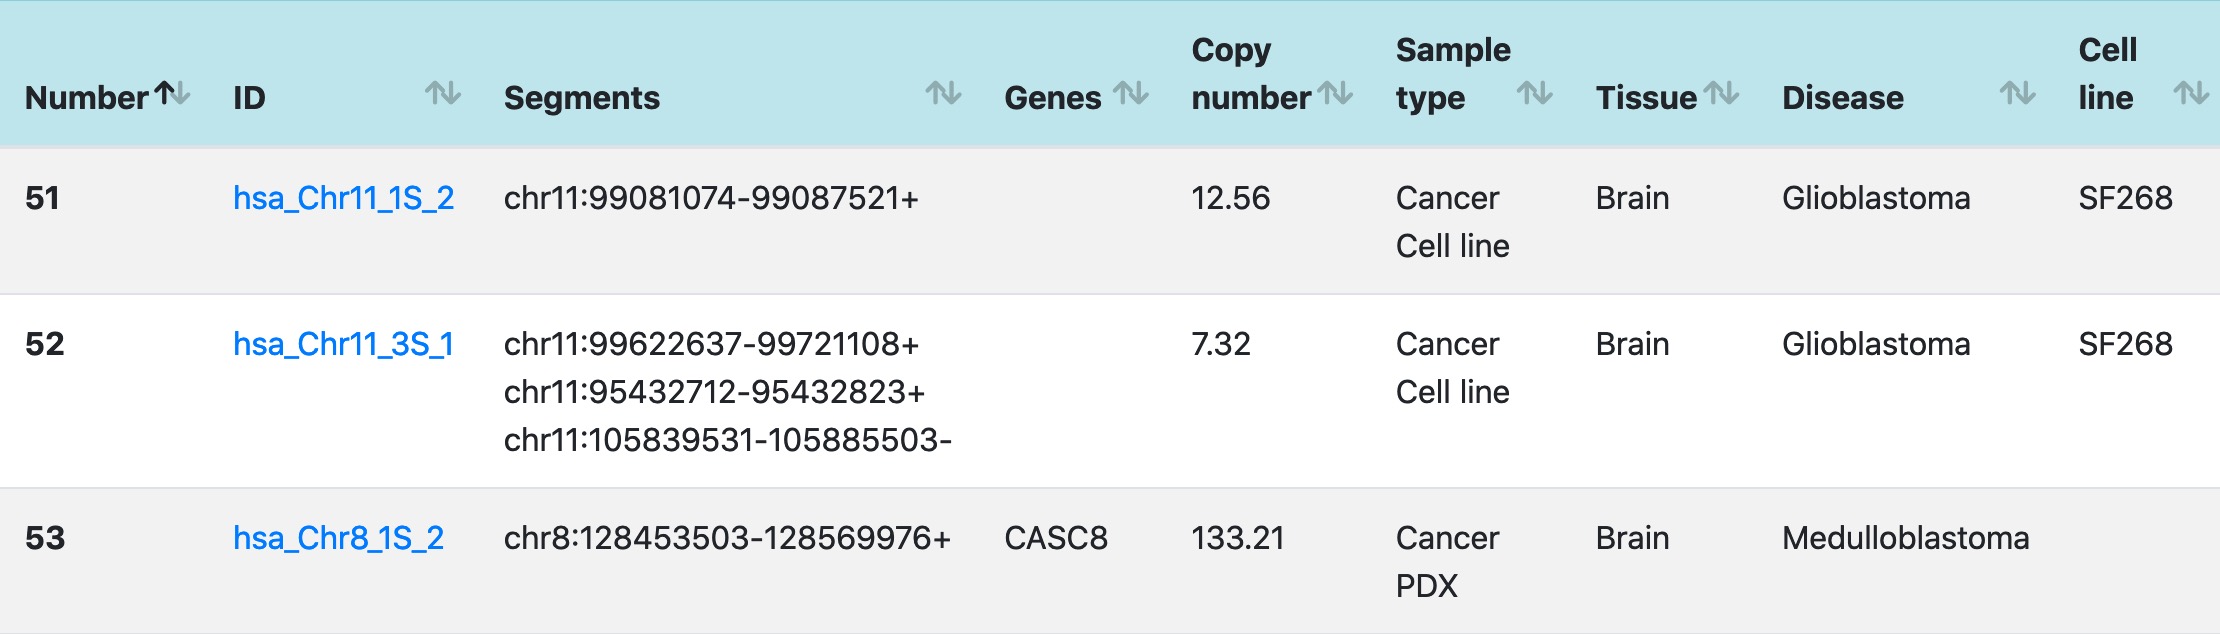The image size is (2220, 634).
Task: Click the CASC8 gene cell
Action: [1056, 538]
